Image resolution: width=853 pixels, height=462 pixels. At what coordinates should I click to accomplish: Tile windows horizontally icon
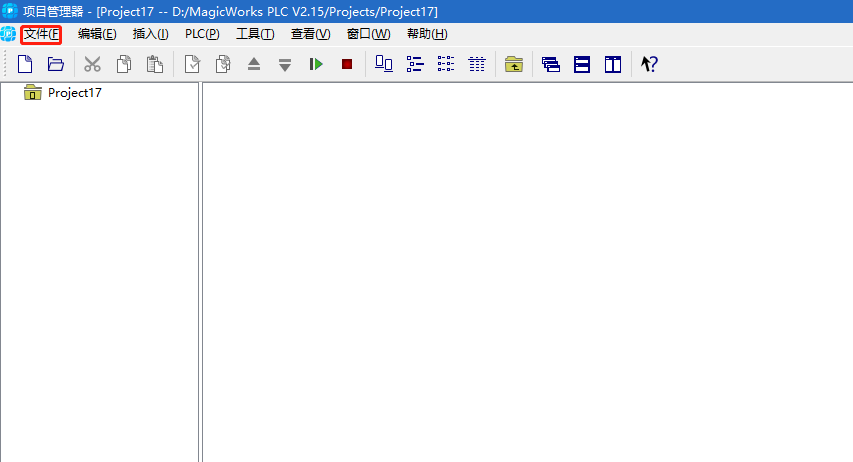pos(582,64)
